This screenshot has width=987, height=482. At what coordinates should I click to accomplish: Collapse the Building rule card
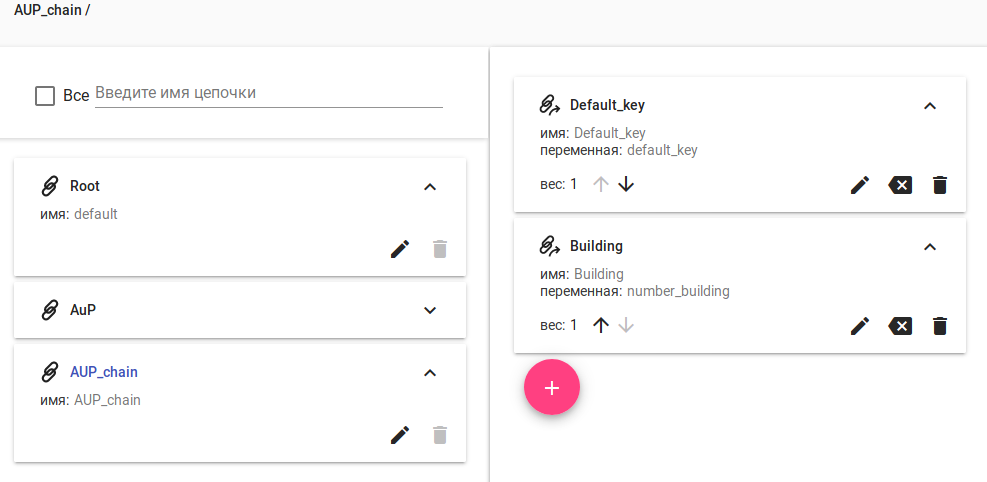(930, 246)
